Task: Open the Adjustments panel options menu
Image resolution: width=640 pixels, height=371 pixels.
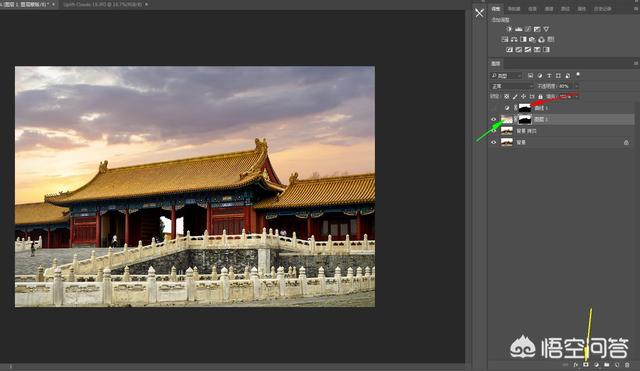Action: pyautogui.click(x=636, y=8)
